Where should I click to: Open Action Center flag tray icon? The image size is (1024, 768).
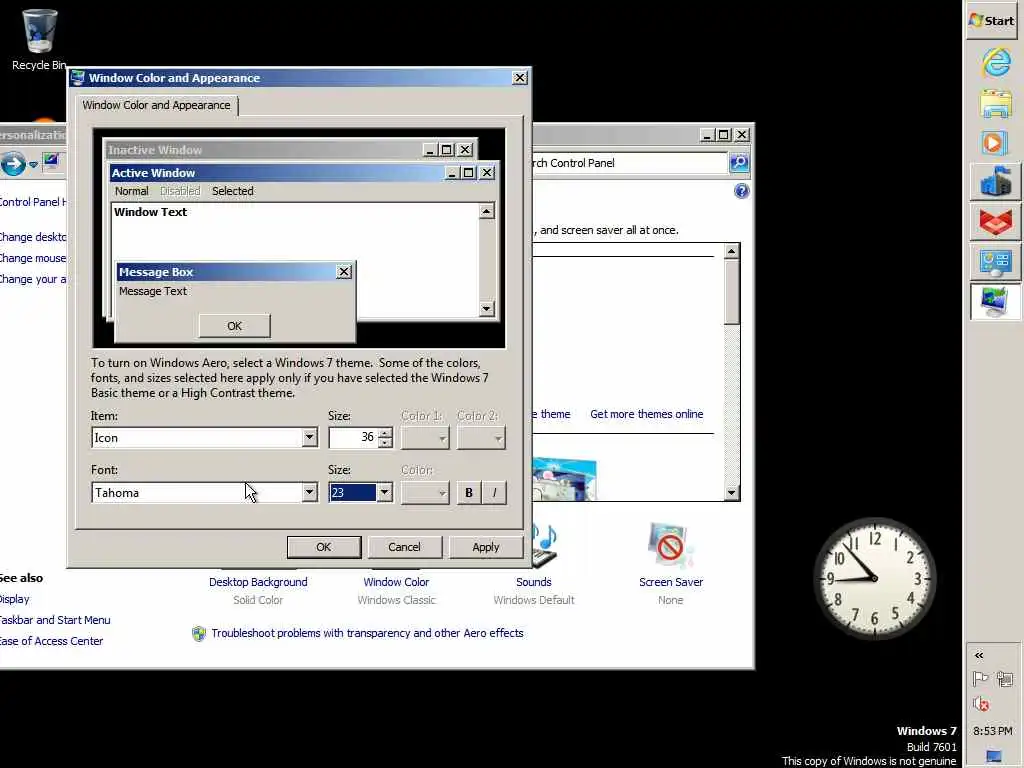[980, 679]
